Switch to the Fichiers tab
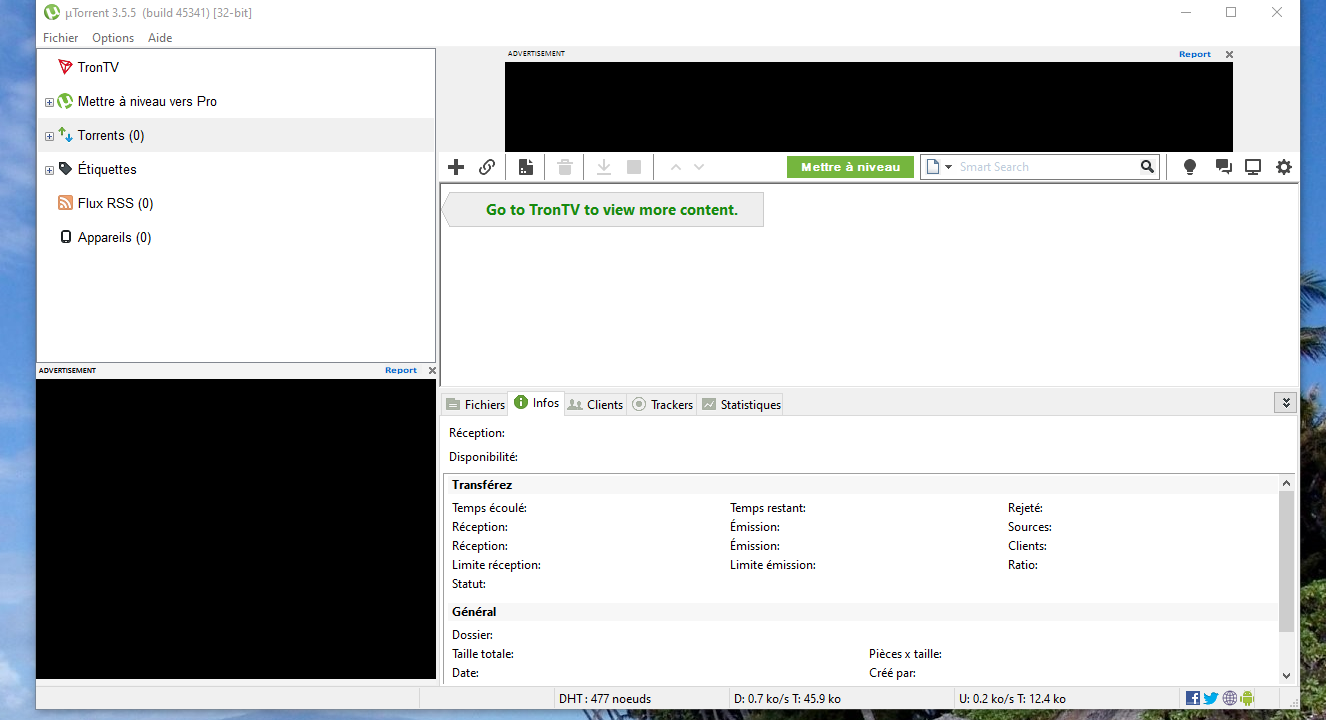The image size is (1326, 720). pos(475,404)
